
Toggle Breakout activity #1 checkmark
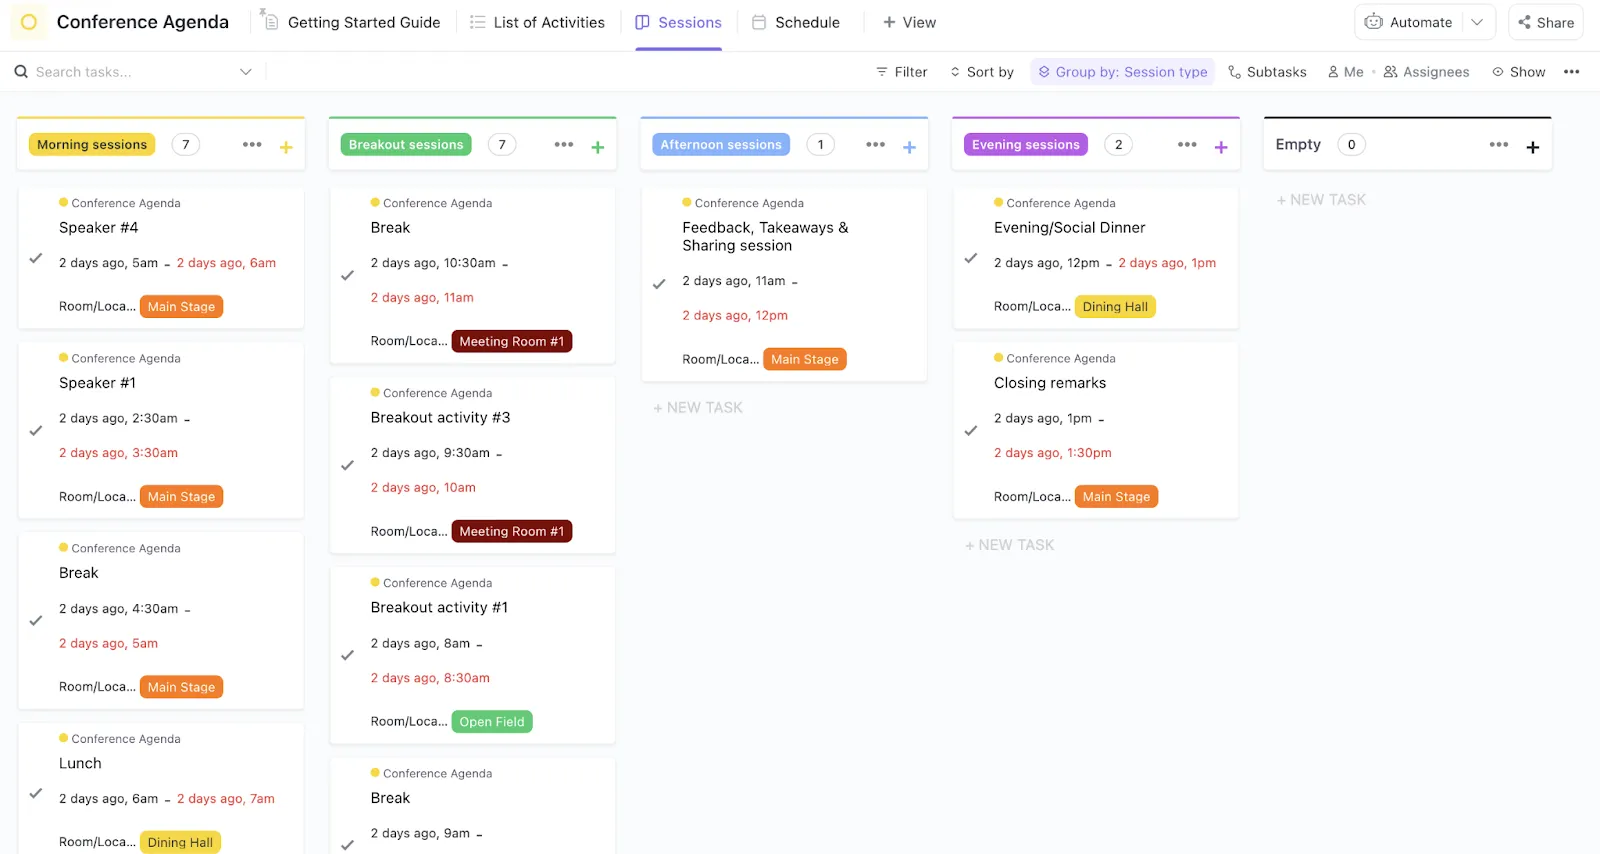pos(348,656)
